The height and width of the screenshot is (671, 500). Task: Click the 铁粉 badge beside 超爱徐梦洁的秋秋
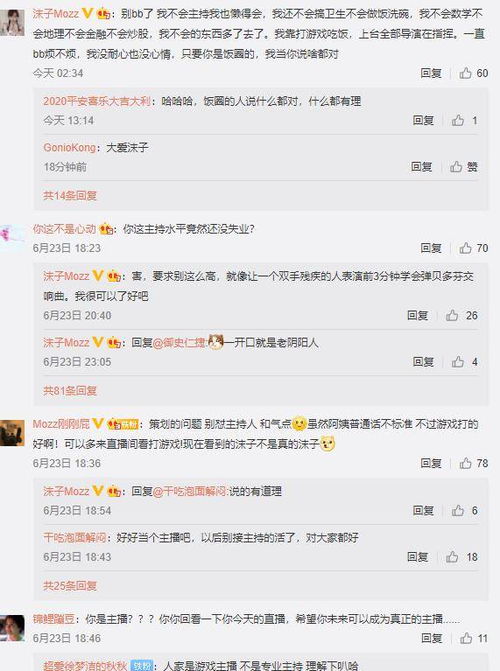click(141, 665)
